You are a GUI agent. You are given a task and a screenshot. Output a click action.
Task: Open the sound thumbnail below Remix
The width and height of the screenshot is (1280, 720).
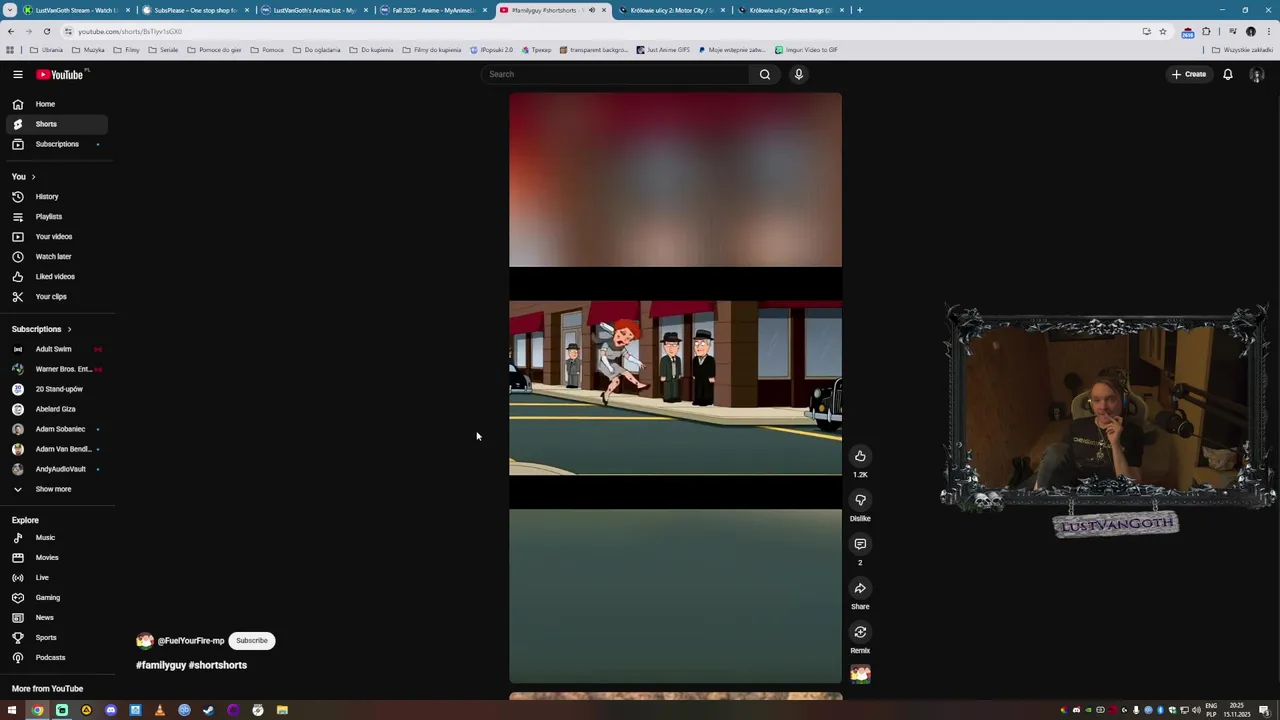point(860,675)
